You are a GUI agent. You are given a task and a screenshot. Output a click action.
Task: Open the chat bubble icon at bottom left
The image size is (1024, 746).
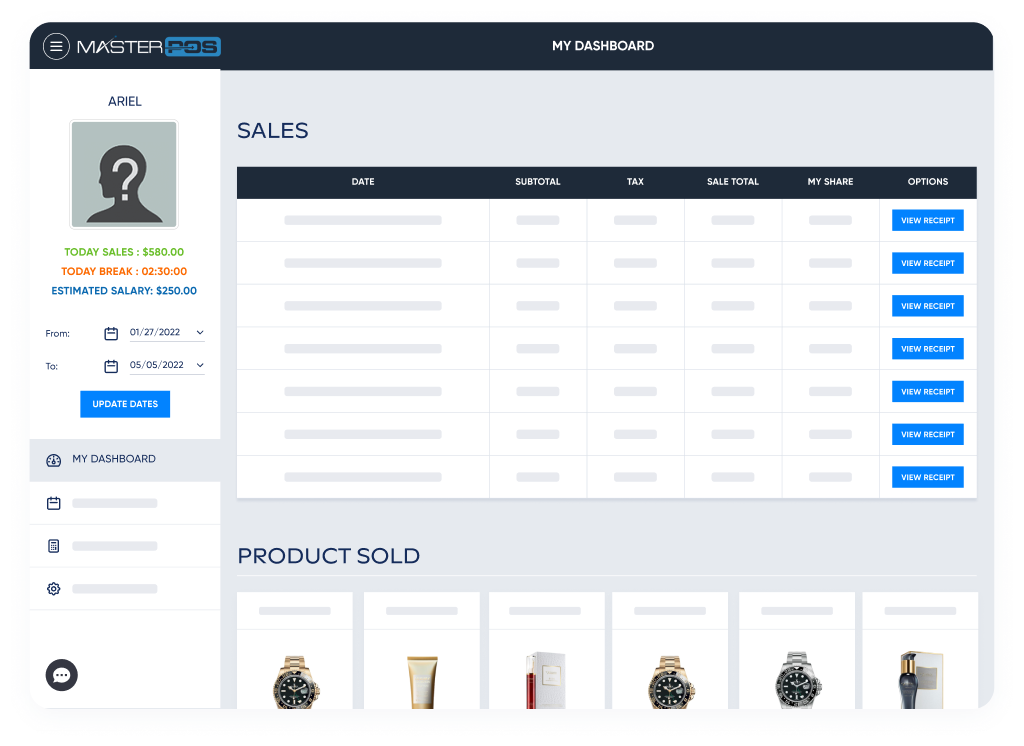point(61,675)
